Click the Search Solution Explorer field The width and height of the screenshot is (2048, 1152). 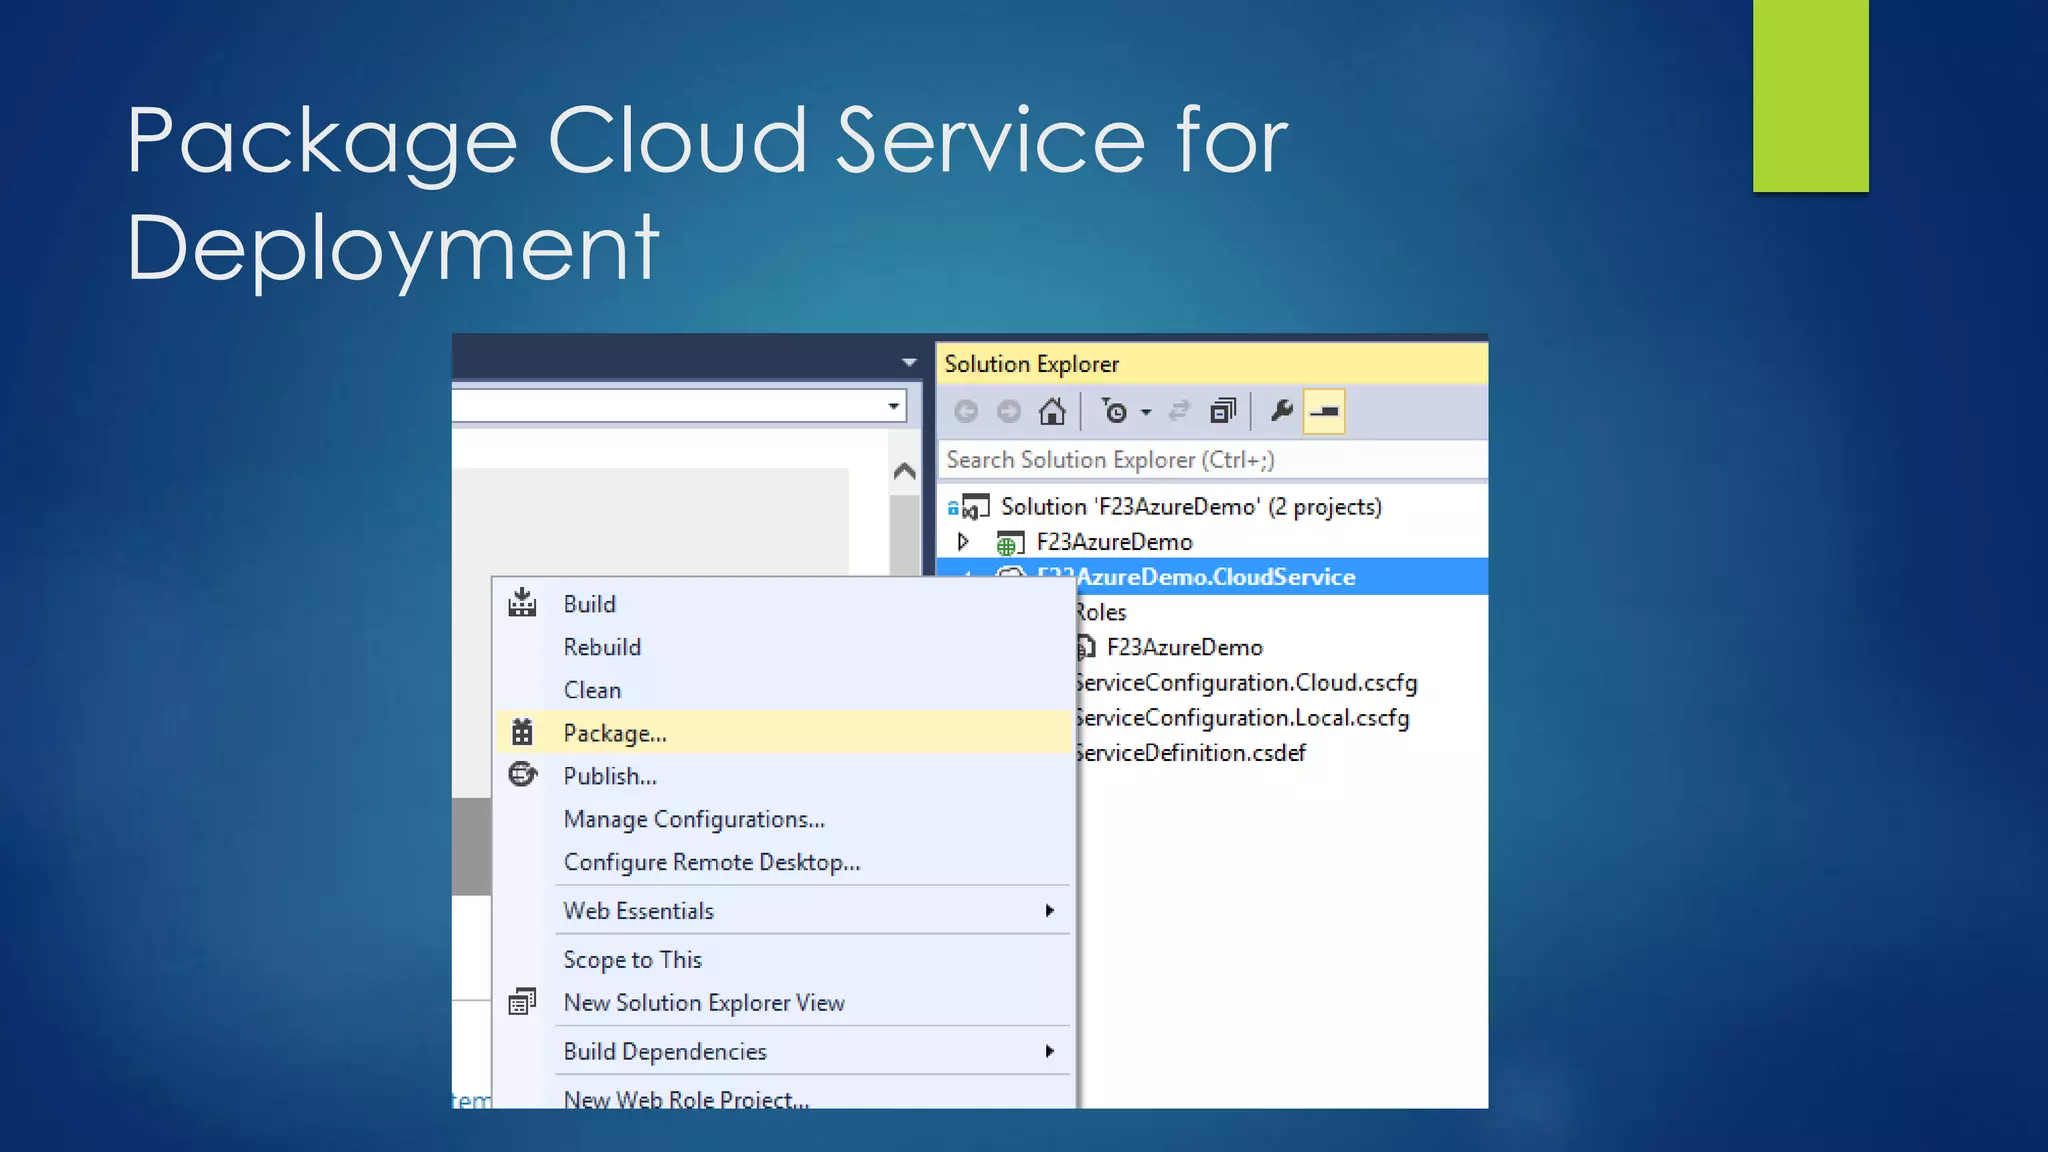click(1210, 460)
